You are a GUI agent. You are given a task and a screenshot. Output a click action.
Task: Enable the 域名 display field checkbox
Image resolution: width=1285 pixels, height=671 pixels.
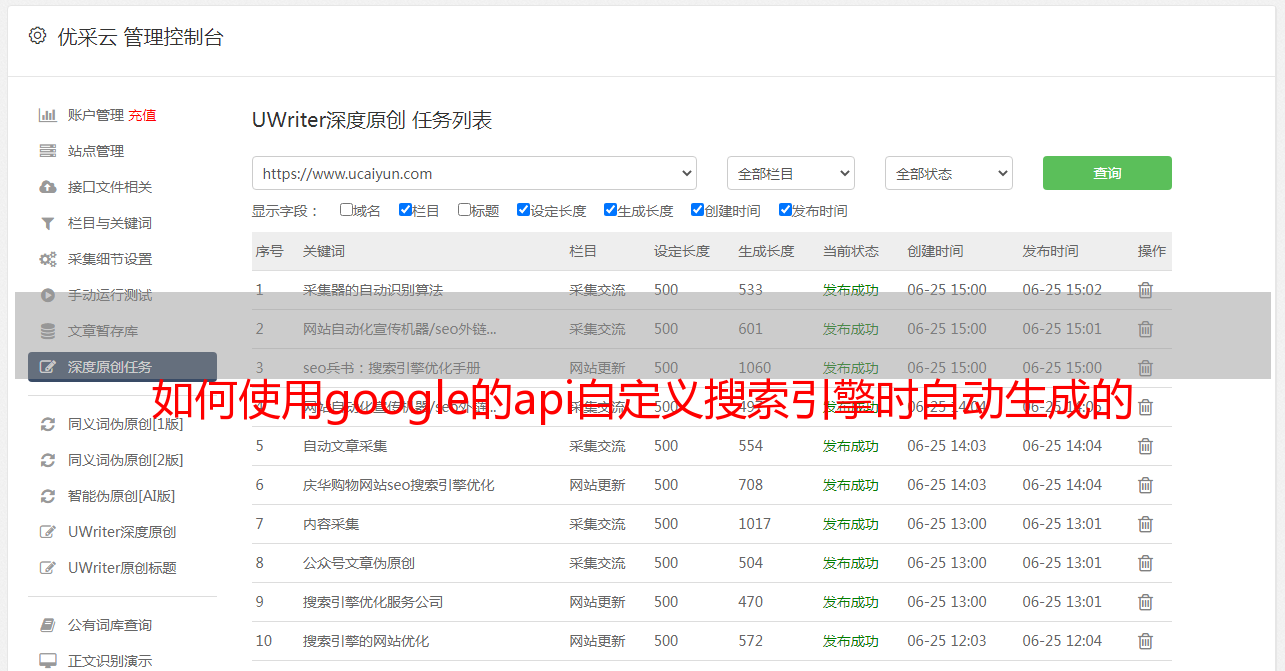click(x=346, y=210)
